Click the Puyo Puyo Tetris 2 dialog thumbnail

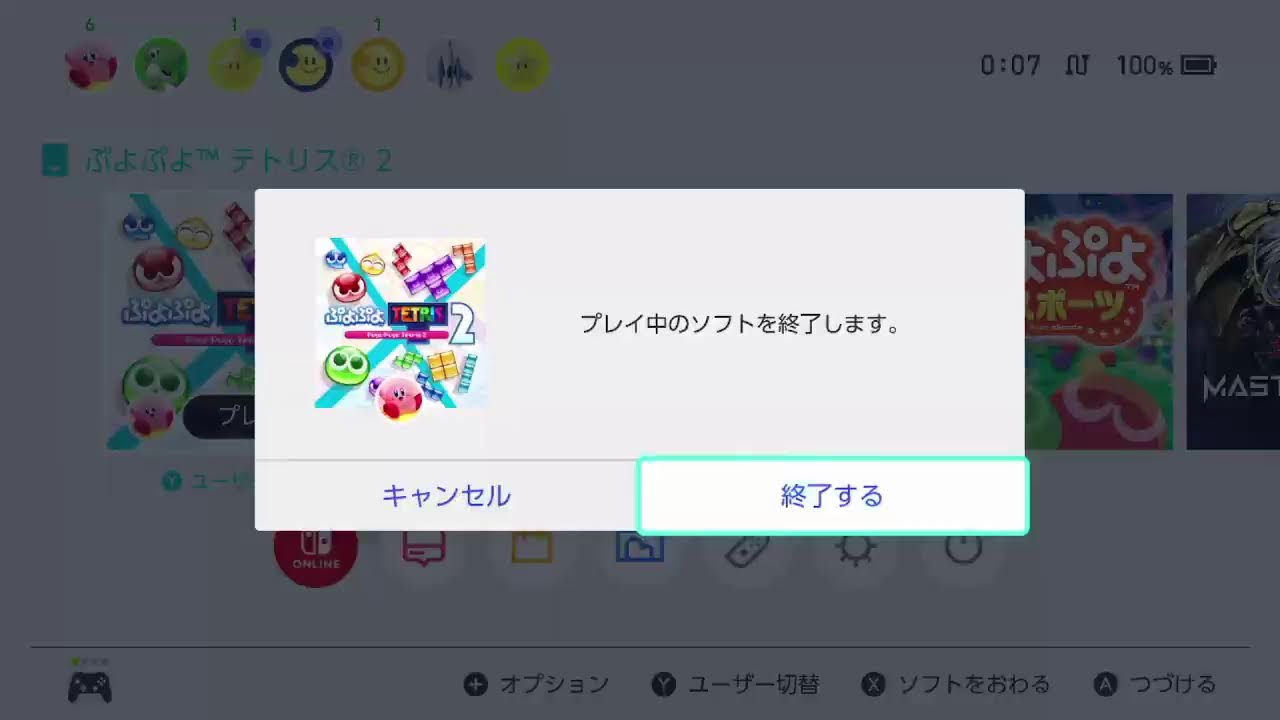[x=400, y=323]
